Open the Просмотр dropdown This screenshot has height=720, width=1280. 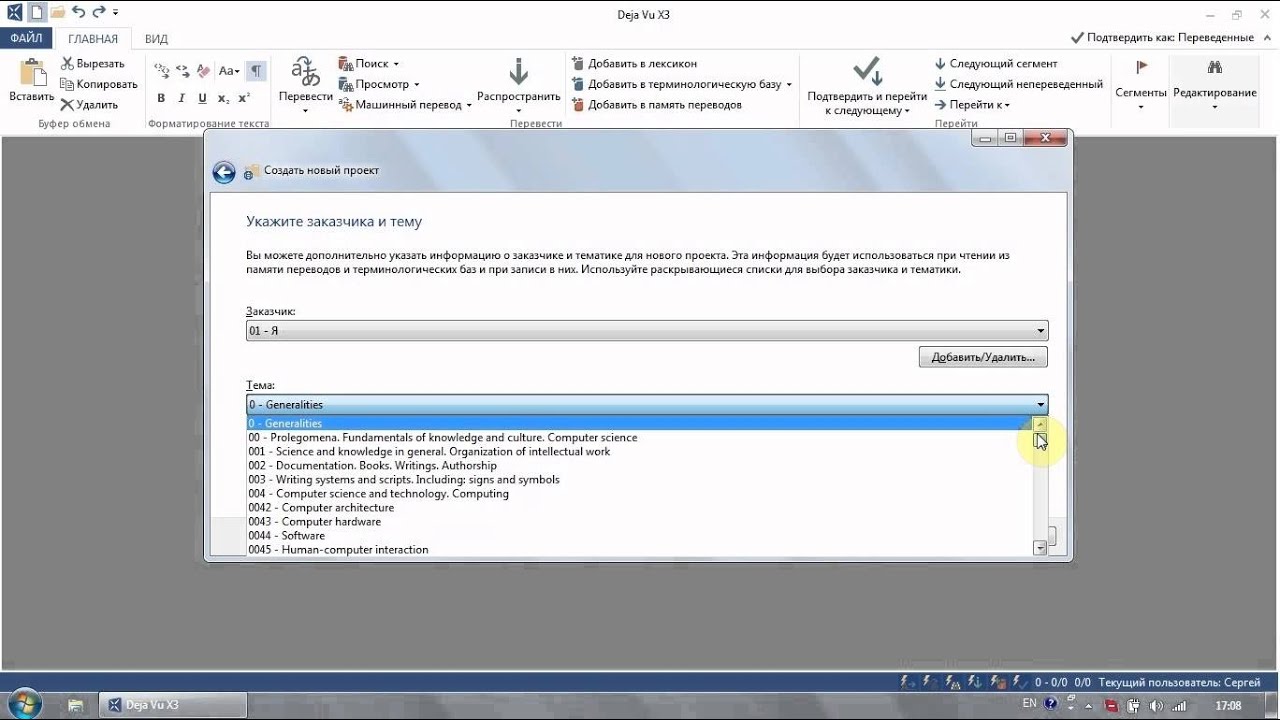click(x=379, y=84)
